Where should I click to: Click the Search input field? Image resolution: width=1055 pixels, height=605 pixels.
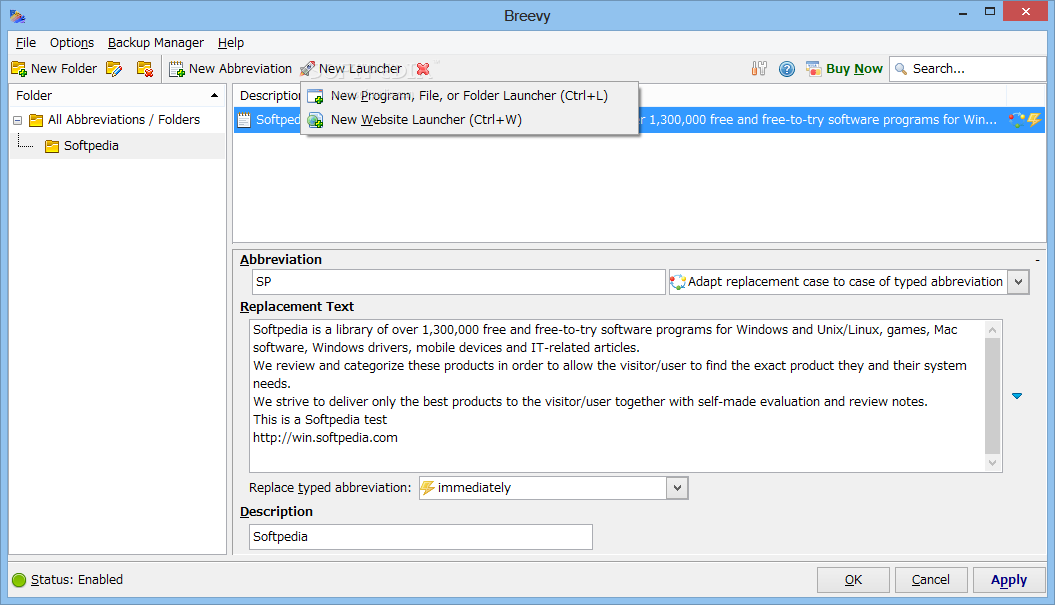(x=968, y=69)
